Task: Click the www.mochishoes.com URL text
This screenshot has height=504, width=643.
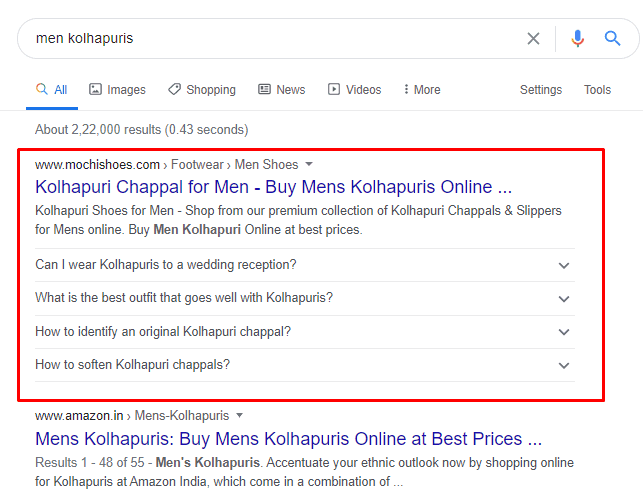Action: point(97,164)
